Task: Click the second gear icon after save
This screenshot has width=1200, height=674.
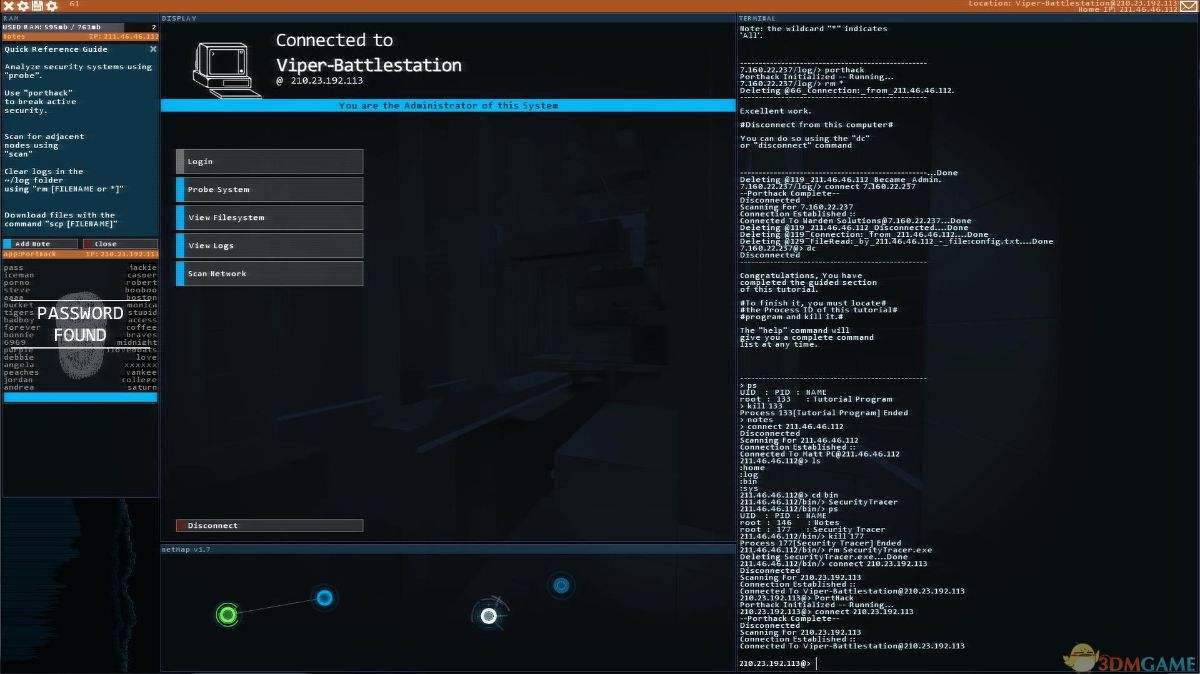Action: 51,6
